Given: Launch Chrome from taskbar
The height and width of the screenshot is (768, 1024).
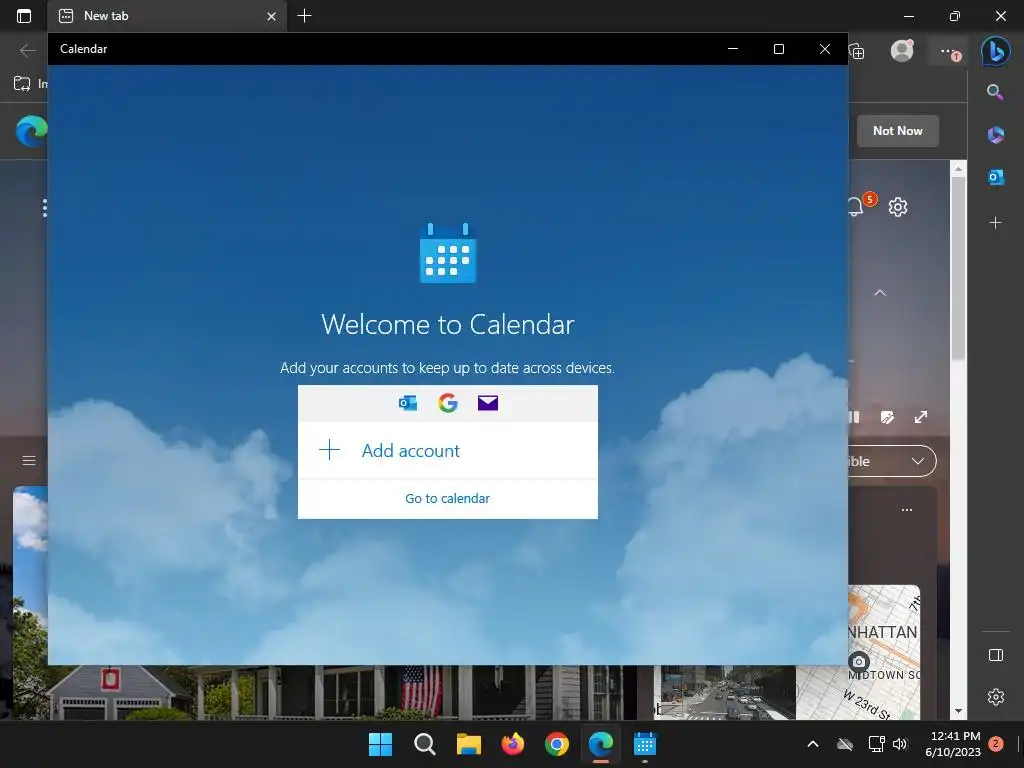Looking at the screenshot, I should click(x=556, y=744).
